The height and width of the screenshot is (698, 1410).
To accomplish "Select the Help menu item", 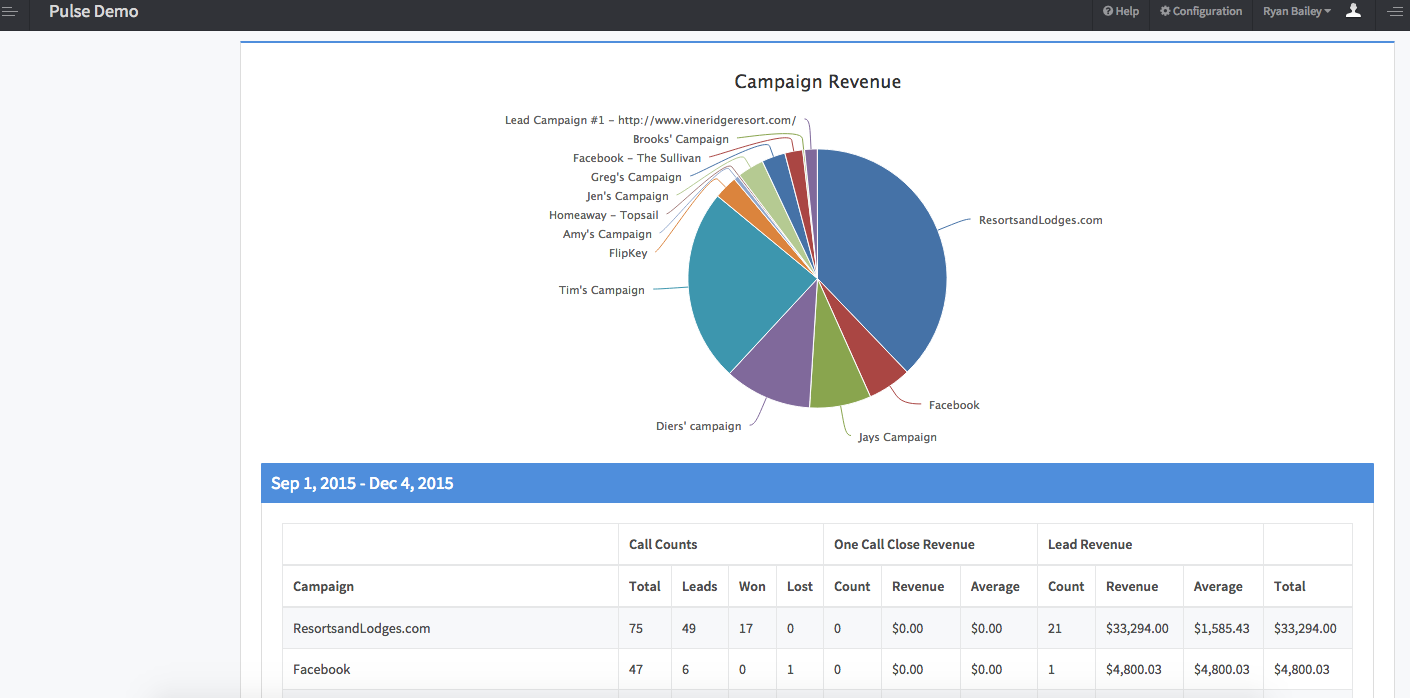I will (x=1120, y=11).
